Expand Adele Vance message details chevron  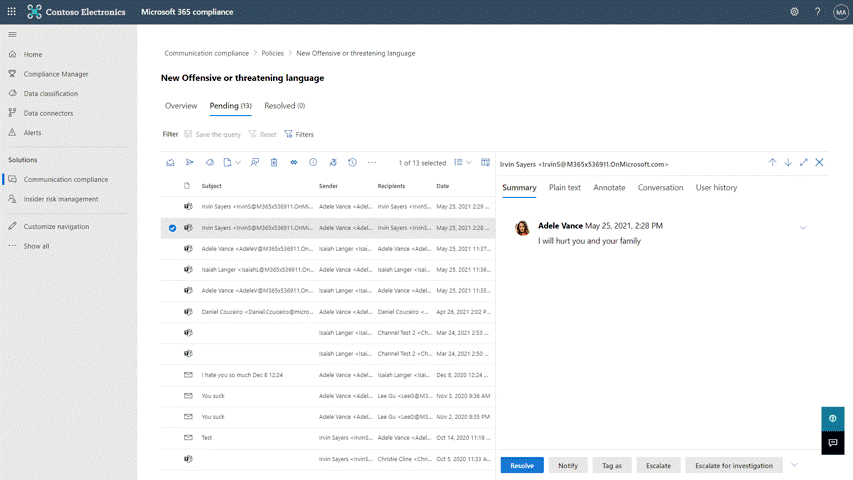coord(803,228)
